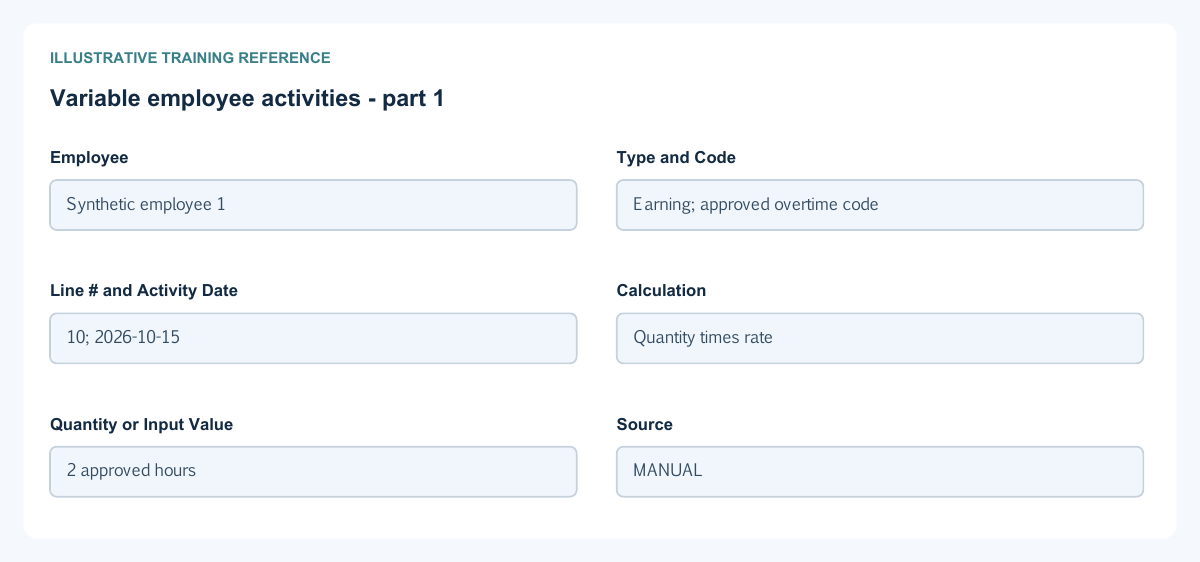Select the Type and Code input field
This screenshot has height=562, width=1200.
tap(880, 205)
